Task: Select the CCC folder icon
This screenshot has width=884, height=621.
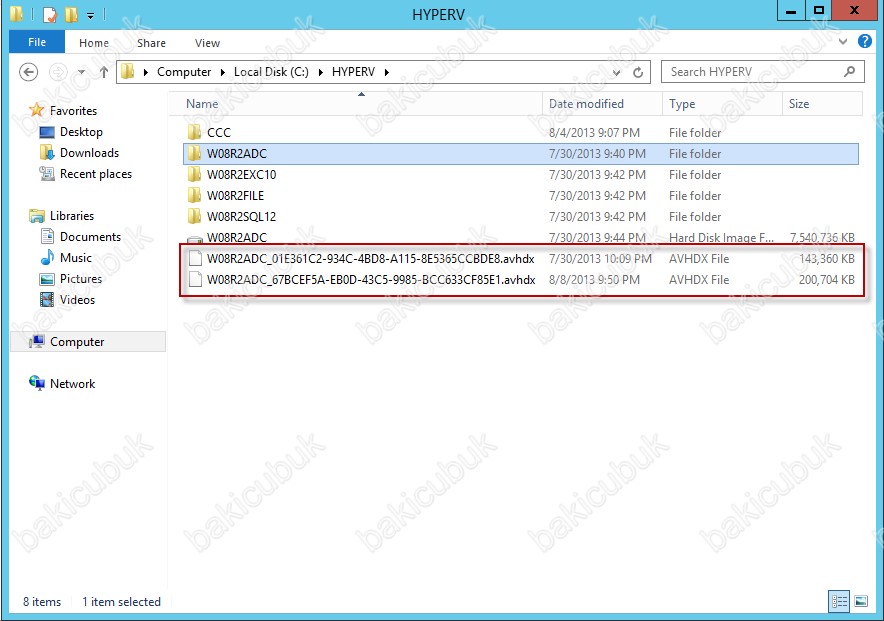Action: [x=195, y=132]
